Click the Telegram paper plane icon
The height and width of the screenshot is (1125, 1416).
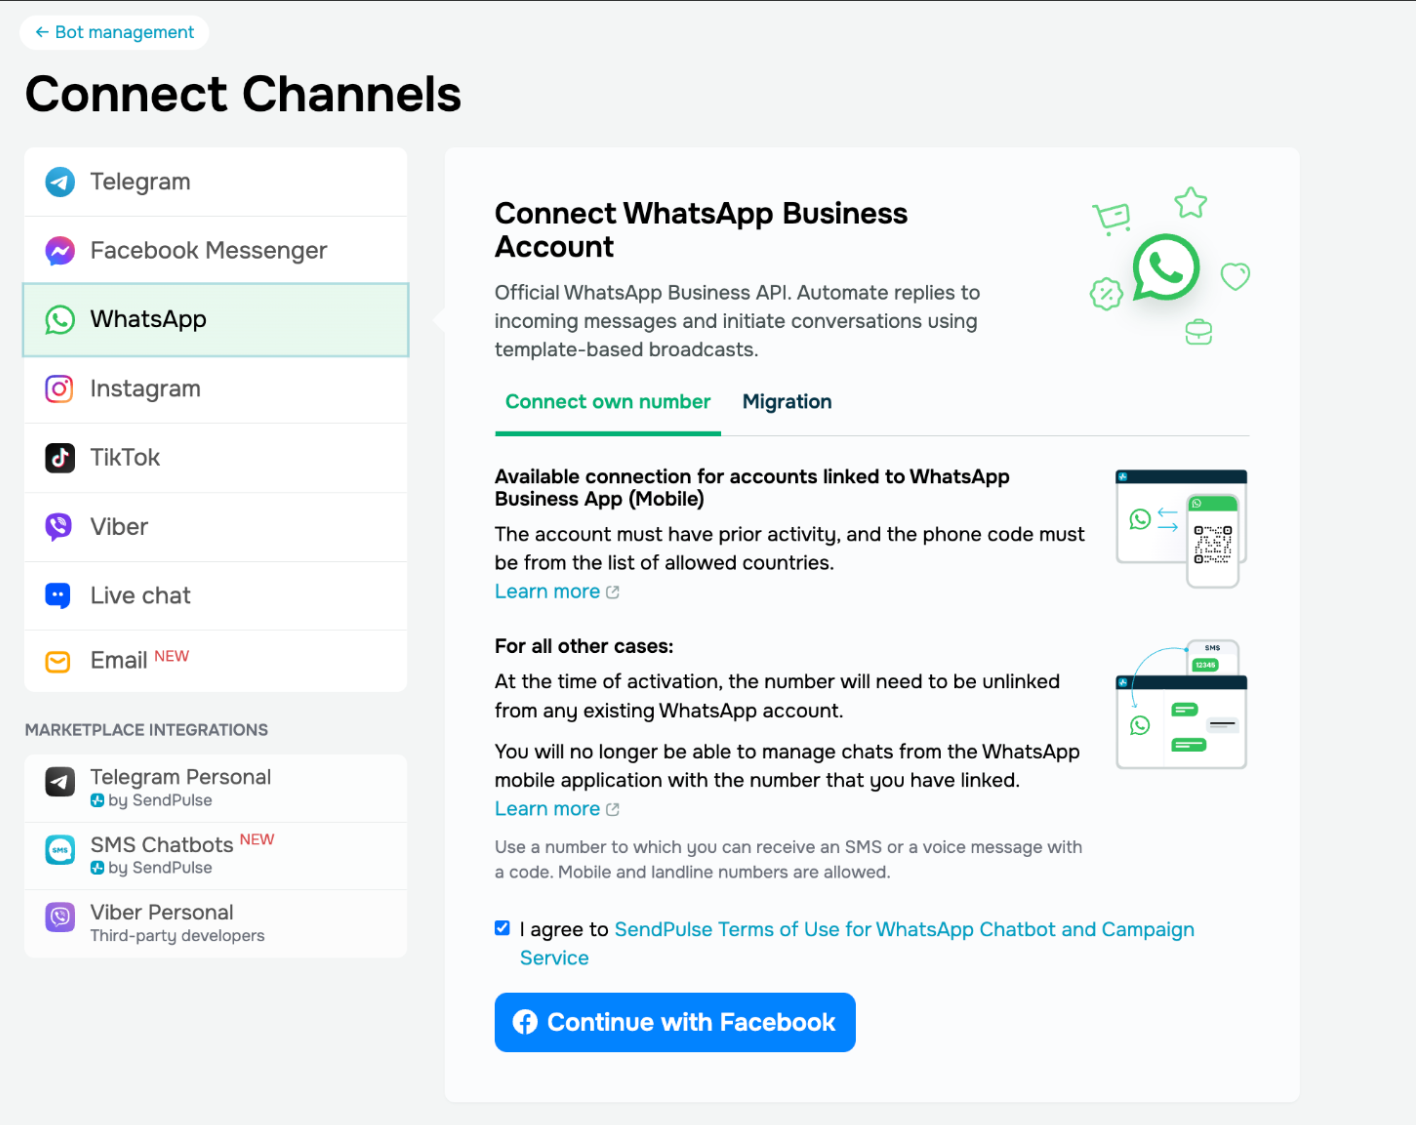[x=60, y=182]
